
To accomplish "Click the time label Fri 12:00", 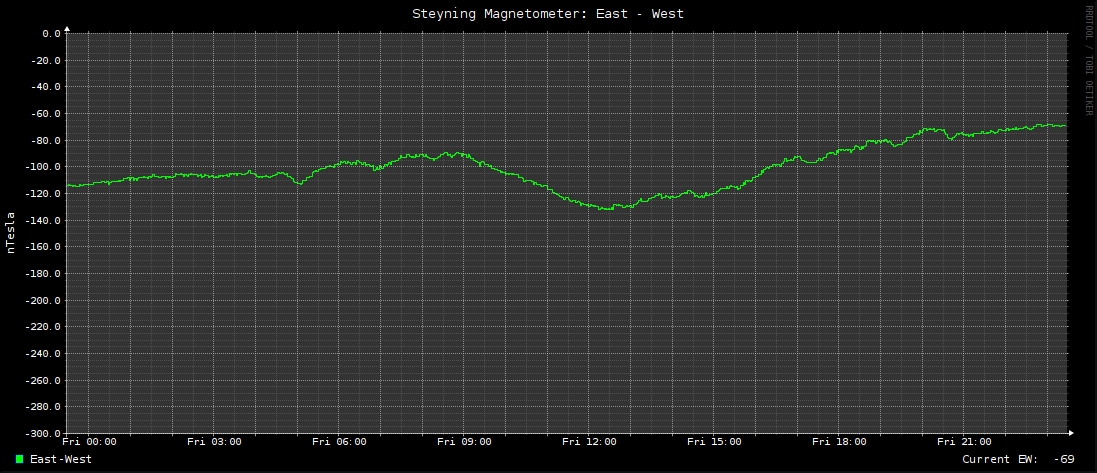I will tap(589, 442).
